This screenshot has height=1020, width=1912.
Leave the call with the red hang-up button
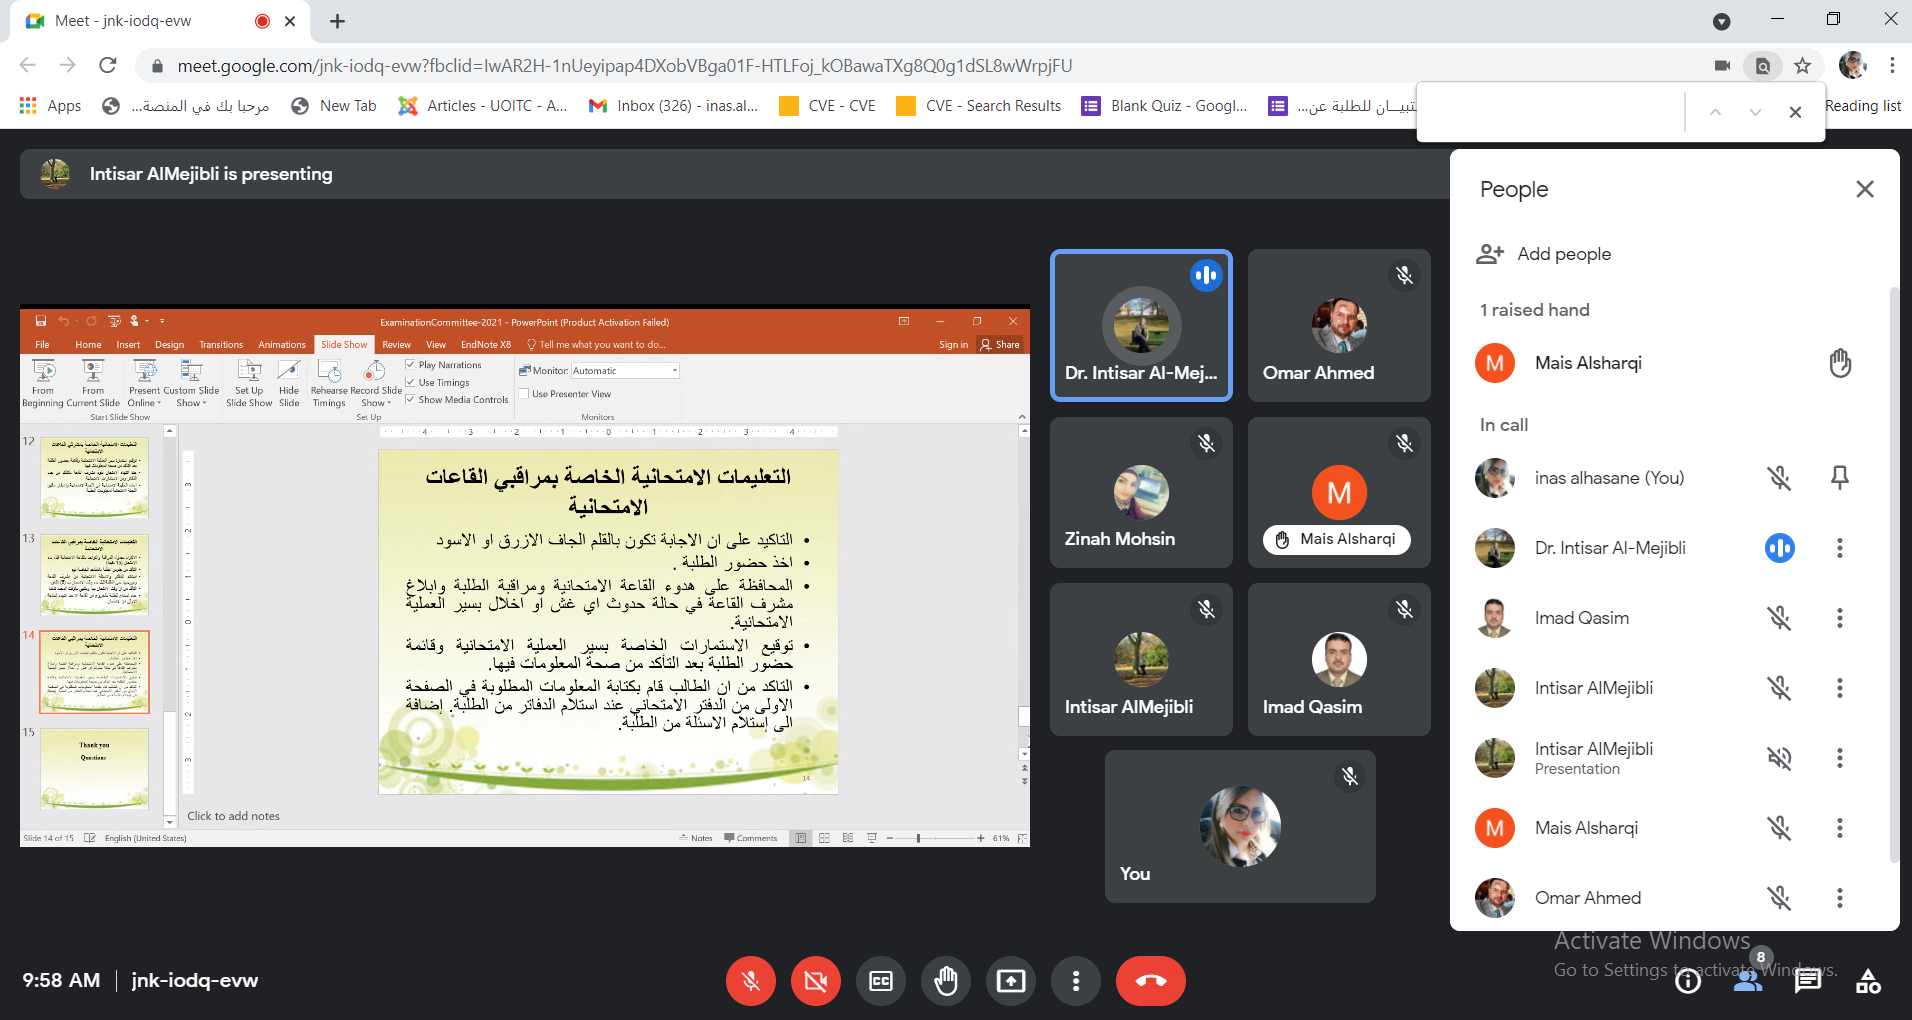point(1150,981)
